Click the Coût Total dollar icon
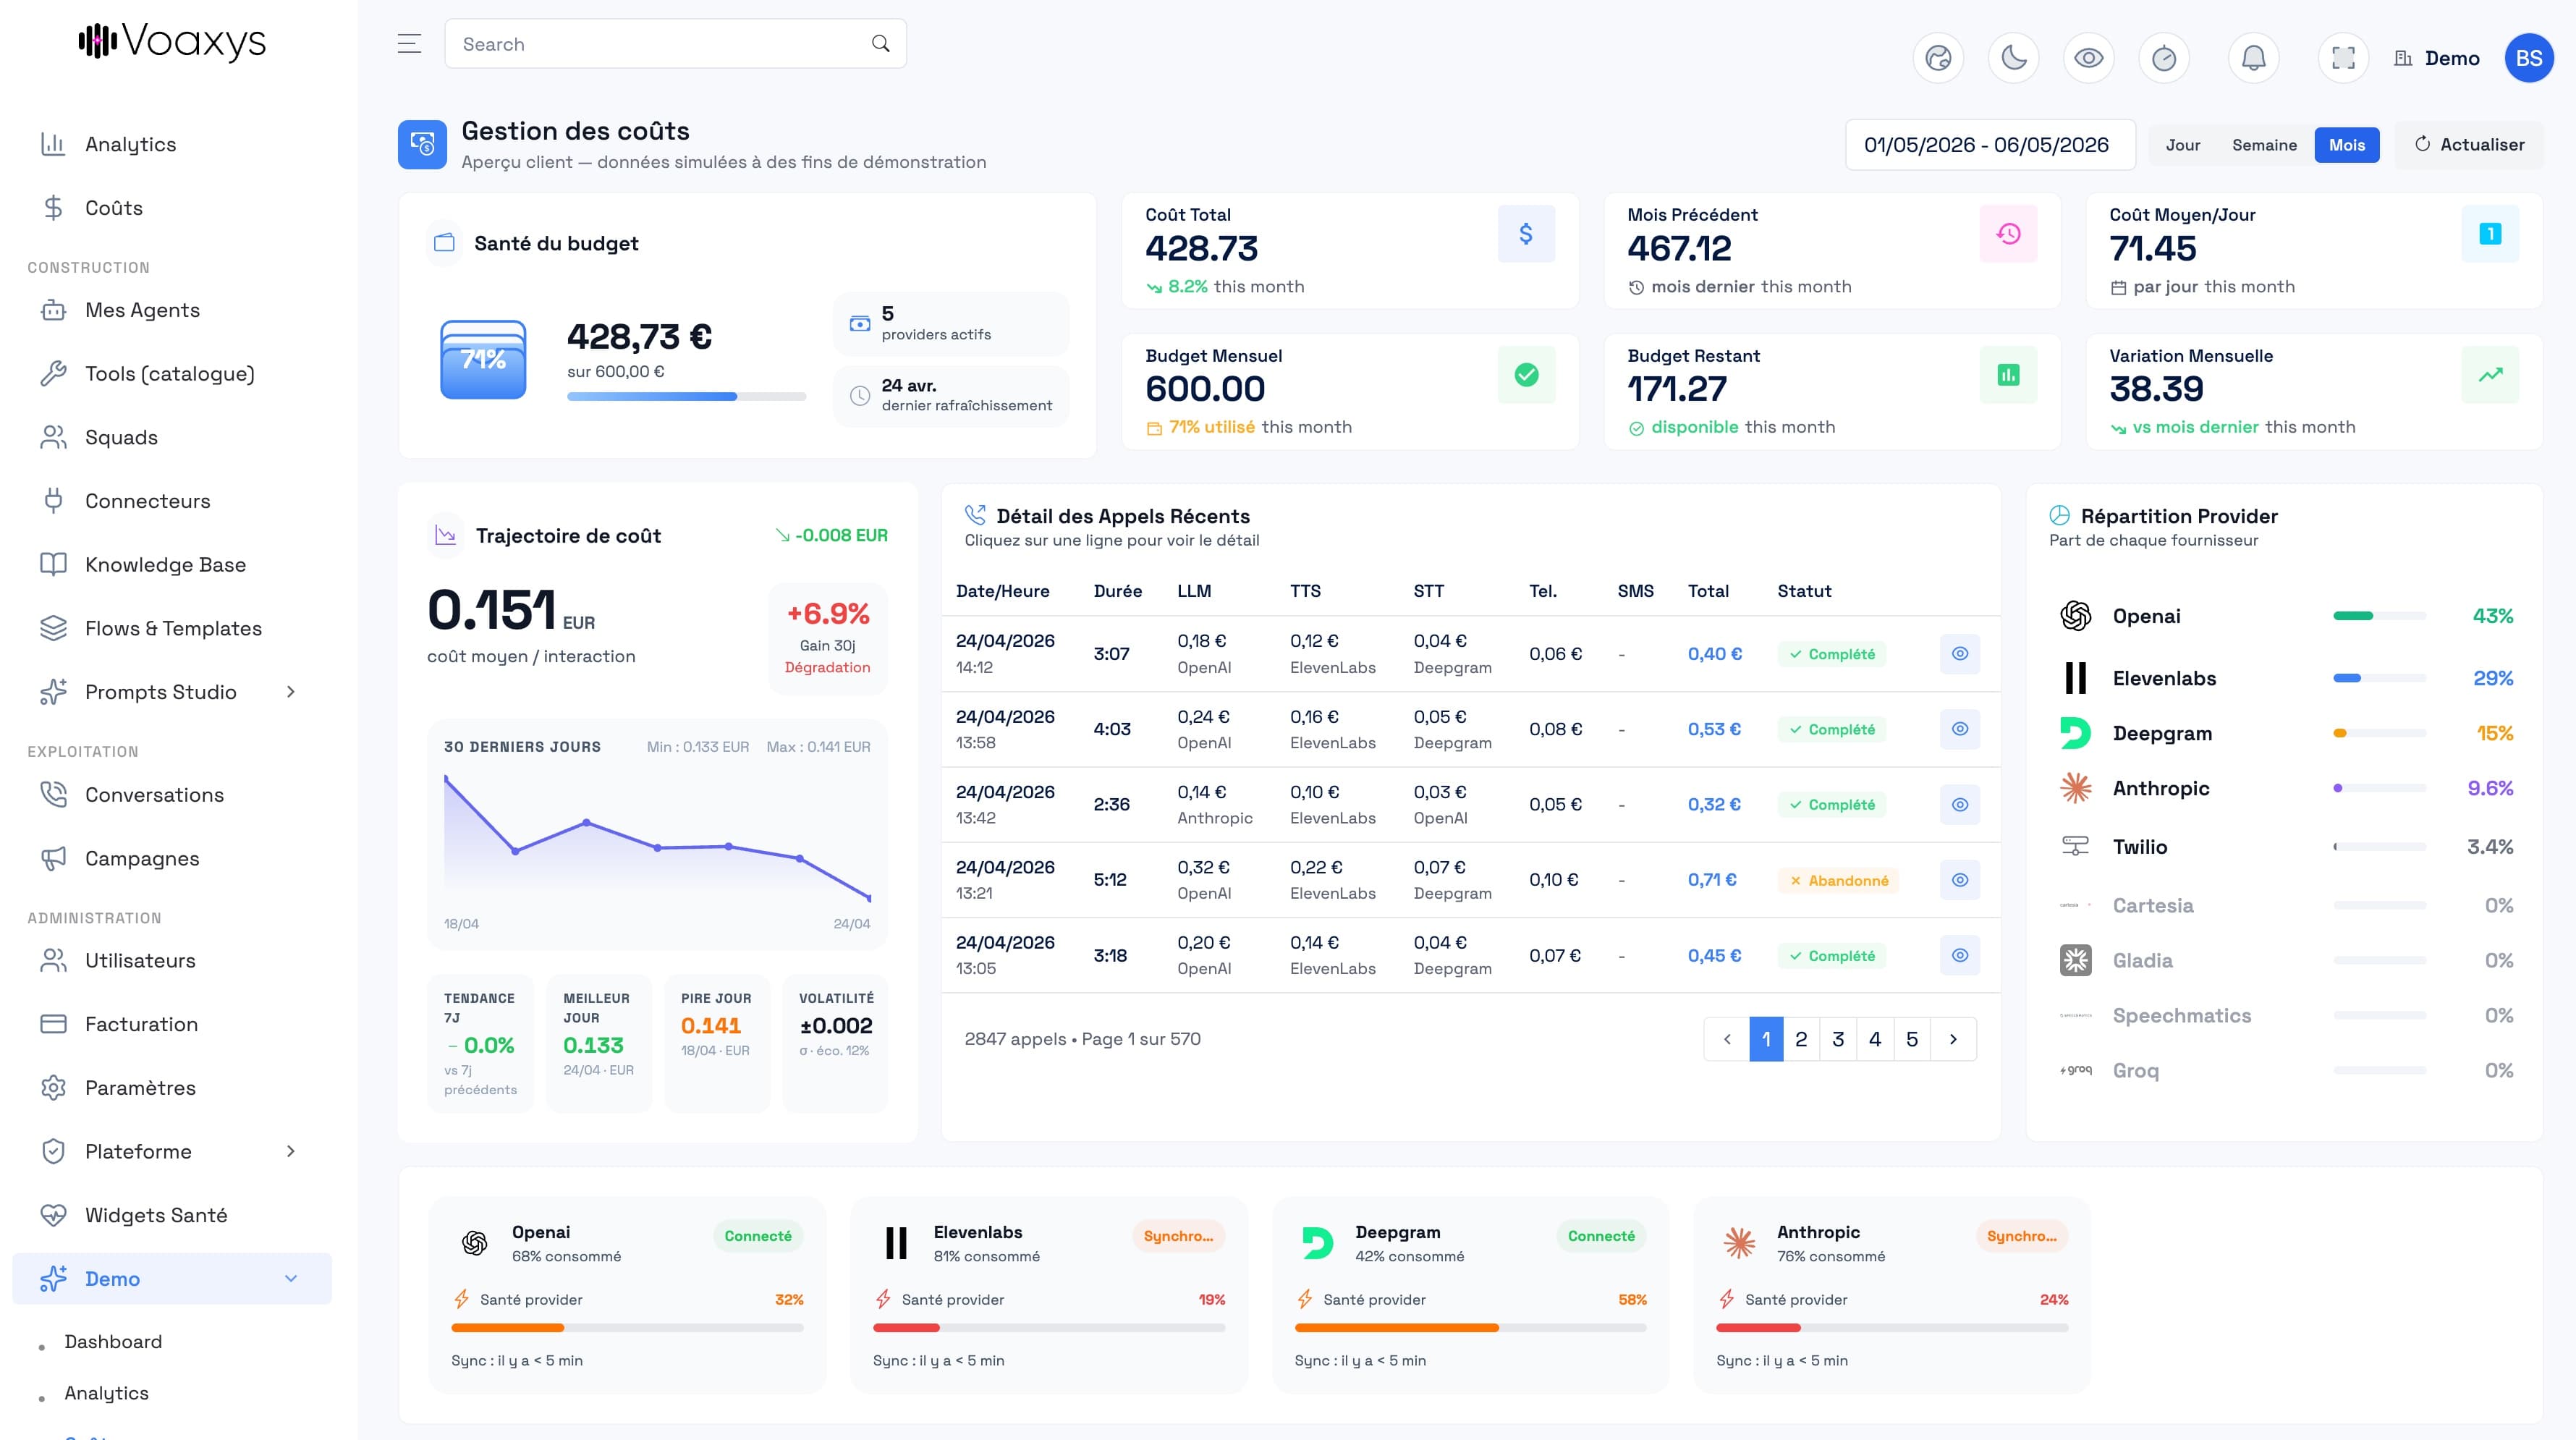 [1526, 234]
